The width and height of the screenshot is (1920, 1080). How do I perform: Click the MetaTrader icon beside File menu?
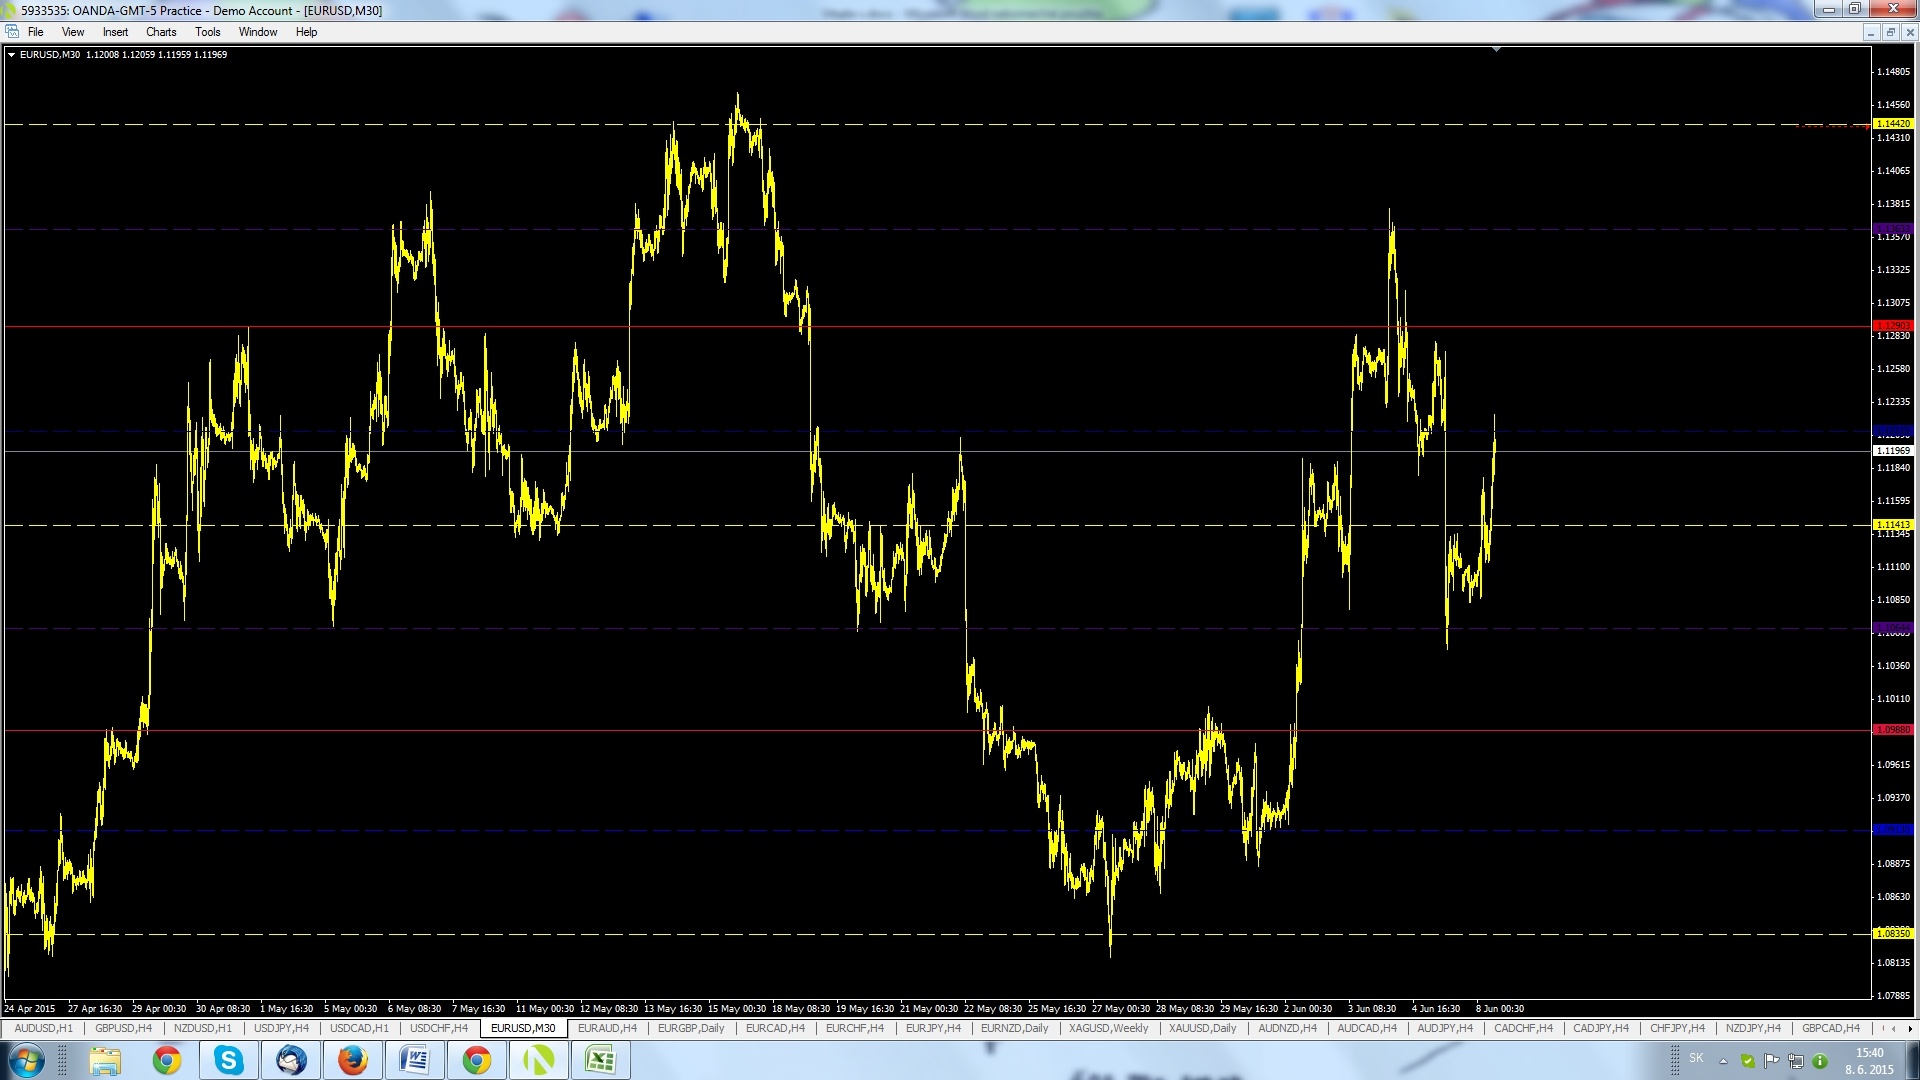coord(12,32)
